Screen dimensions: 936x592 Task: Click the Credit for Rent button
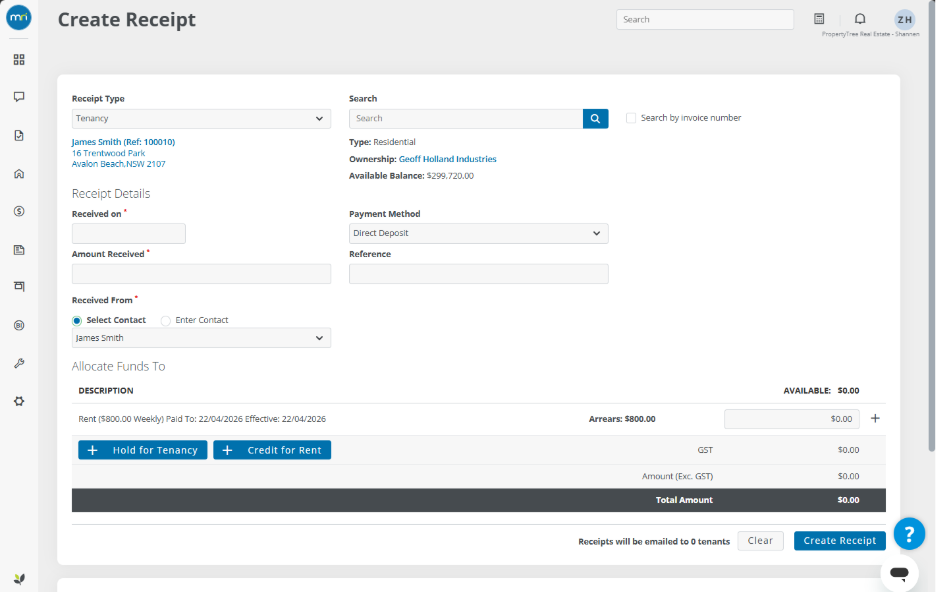[x=272, y=450]
